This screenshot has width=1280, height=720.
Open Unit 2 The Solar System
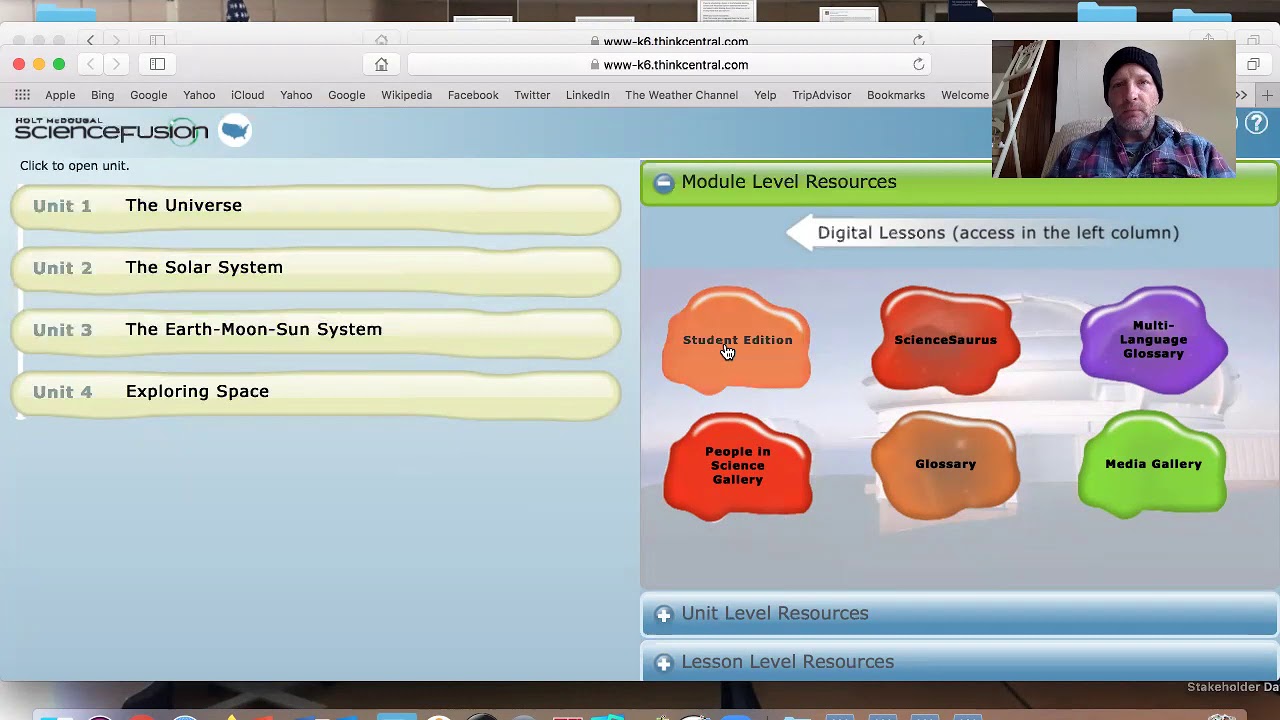(316, 270)
